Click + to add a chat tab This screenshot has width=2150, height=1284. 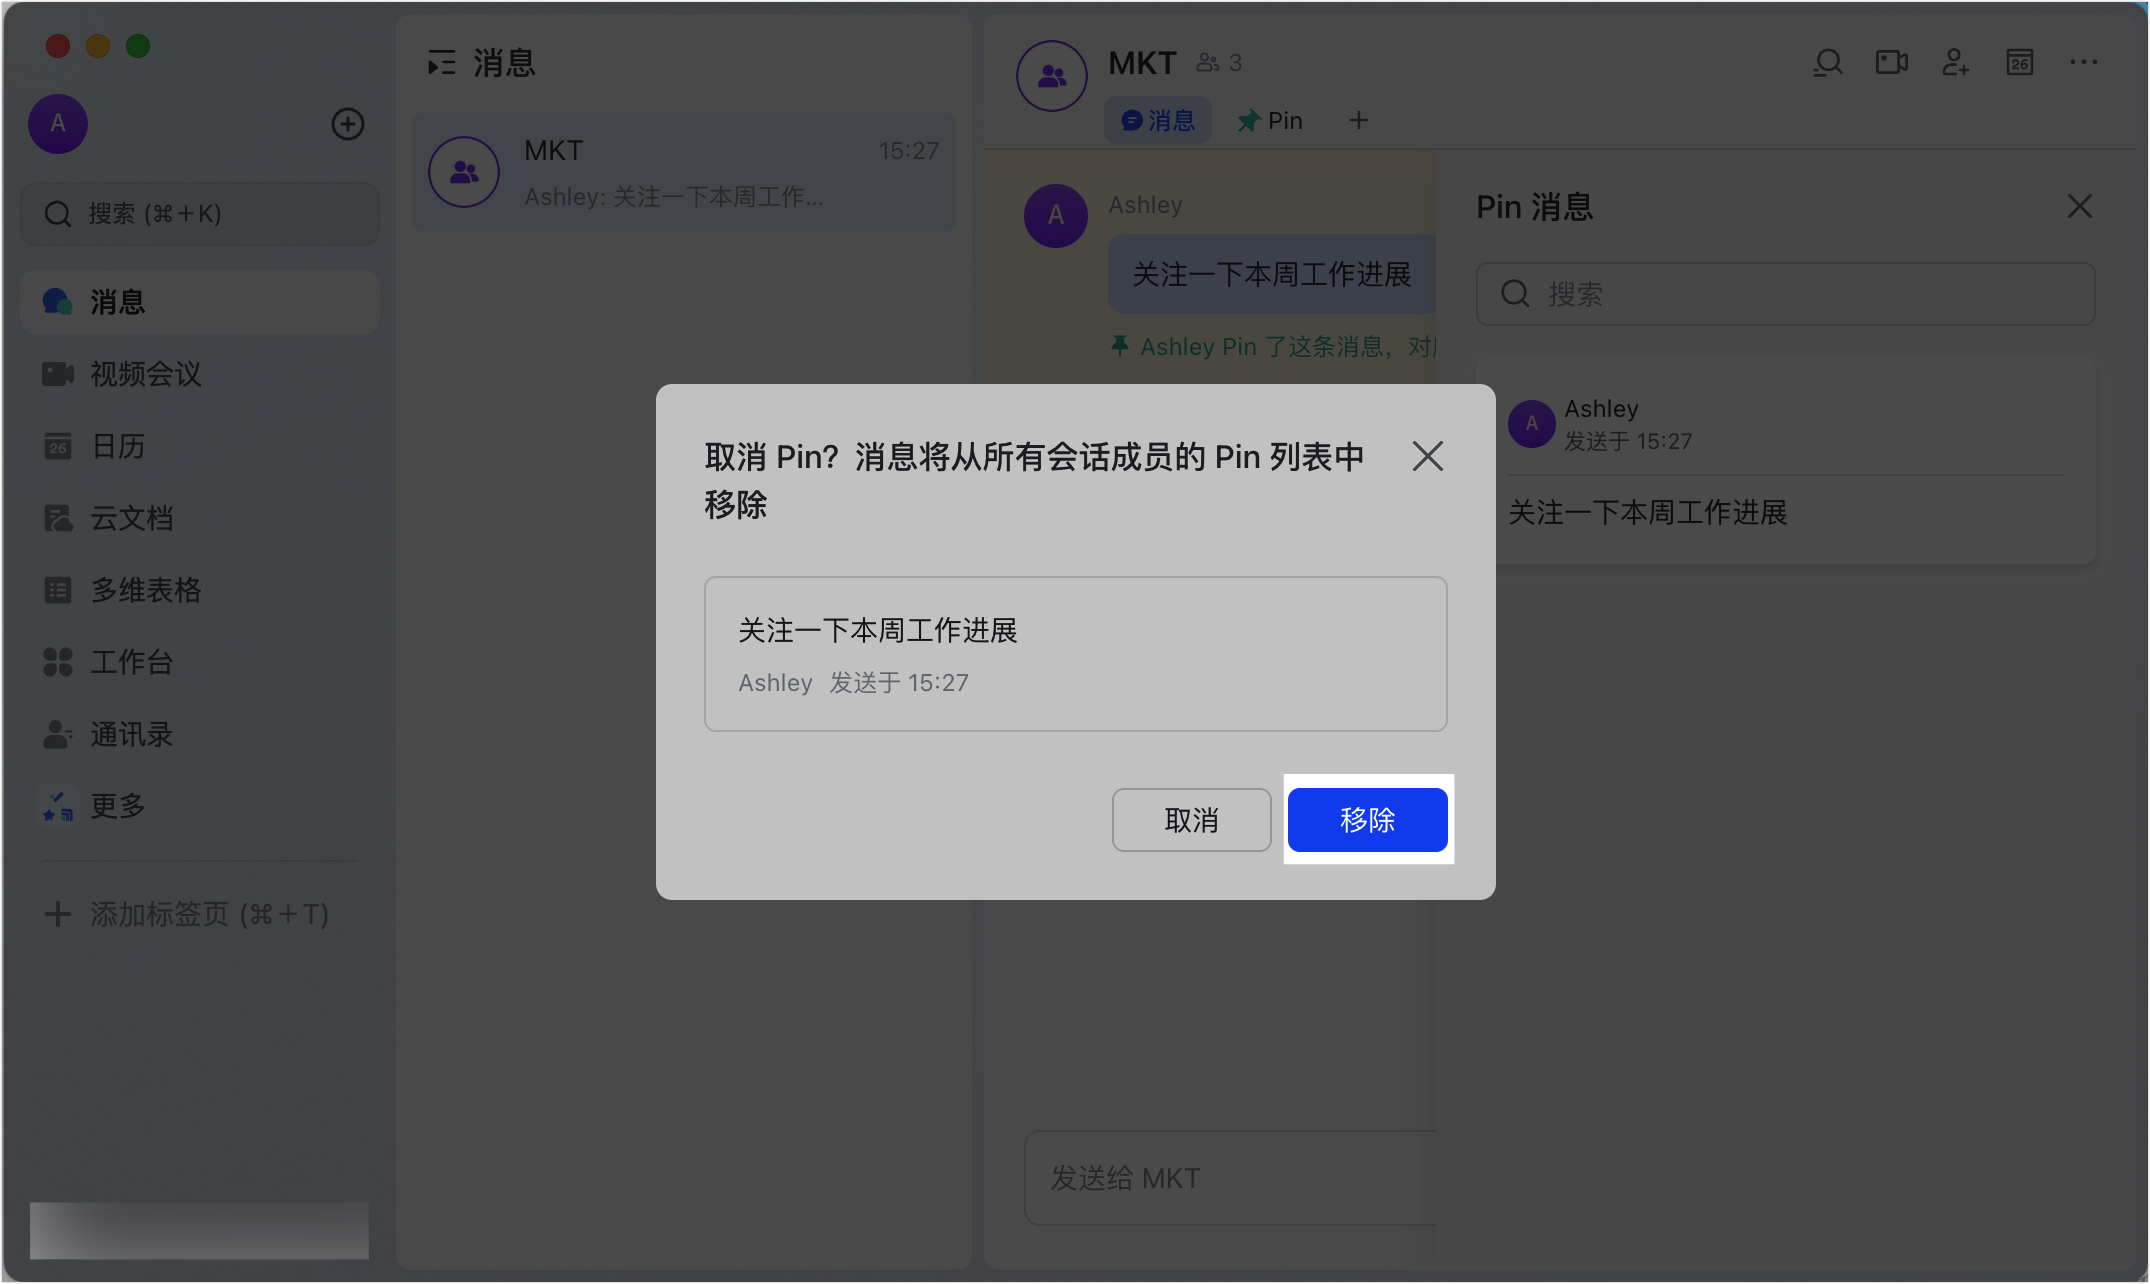click(1358, 120)
